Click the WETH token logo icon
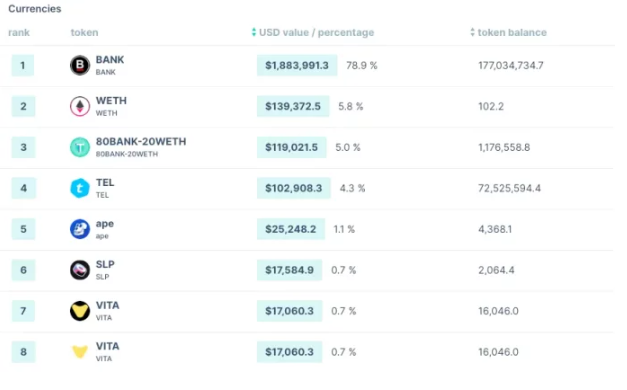The height and width of the screenshot is (390, 627). pyautogui.click(x=80, y=106)
